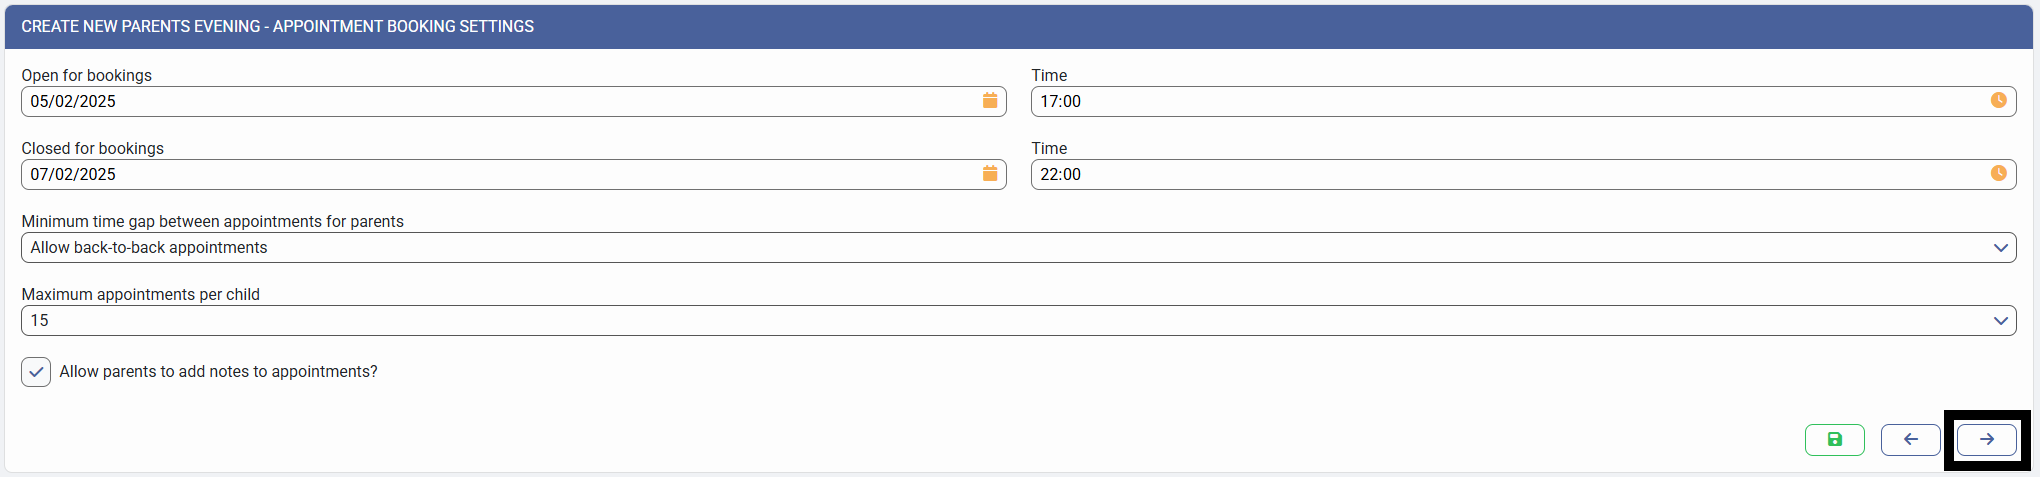Click clock icon beside 22:00 time
2040x477 pixels.
1998,173
